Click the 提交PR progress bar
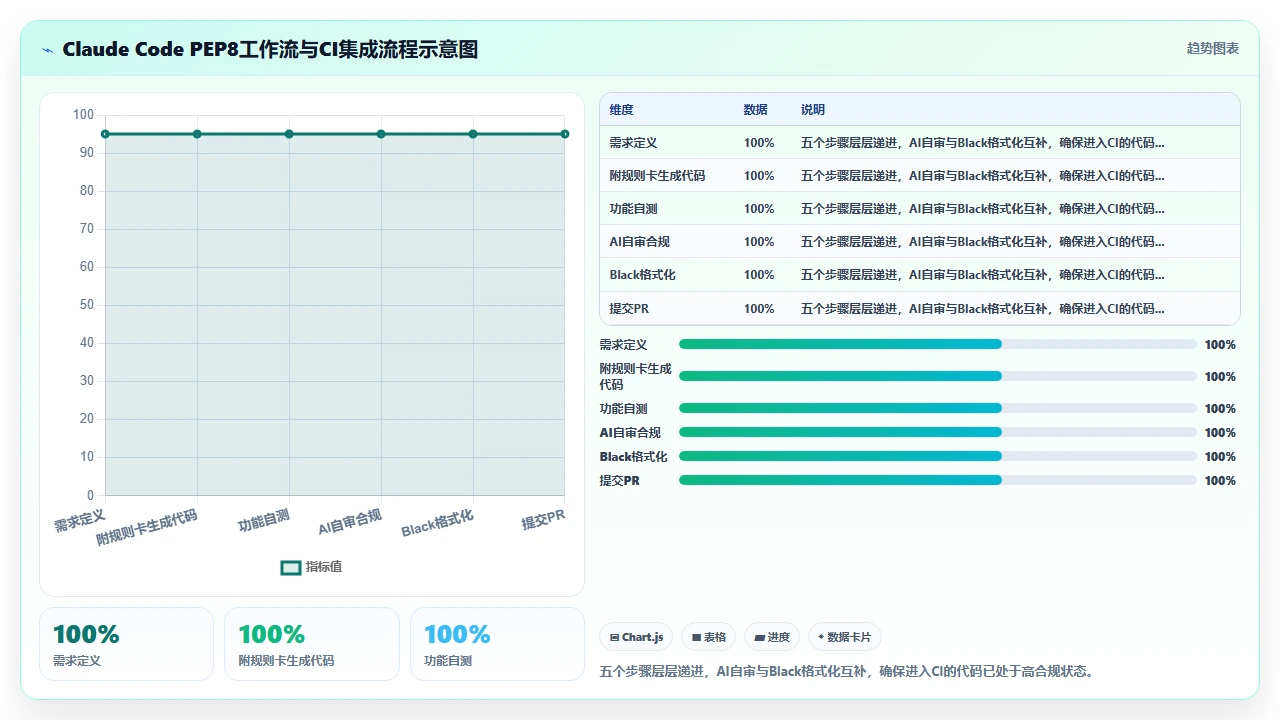This screenshot has width=1280, height=720. (x=938, y=480)
